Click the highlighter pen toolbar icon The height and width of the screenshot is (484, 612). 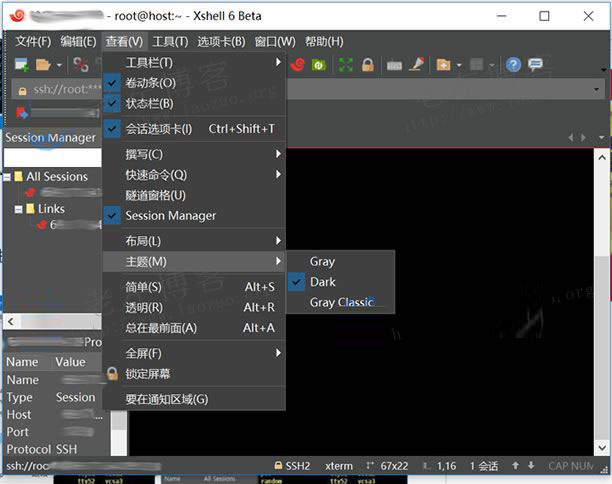(x=417, y=64)
